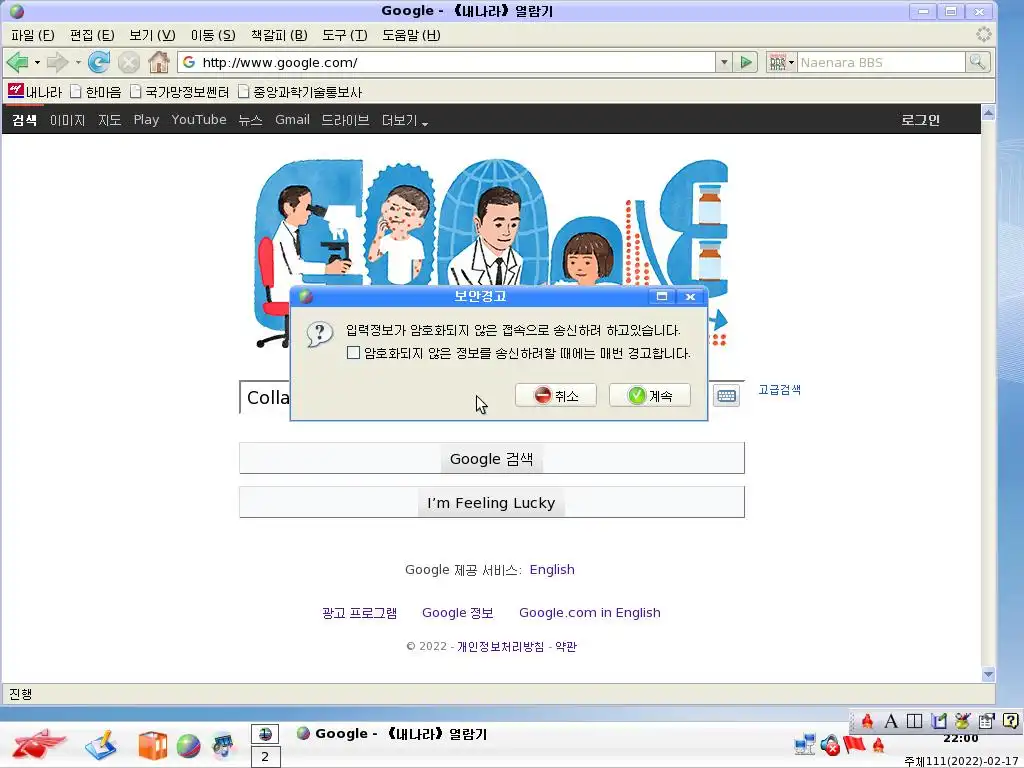The height and width of the screenshot is (768, 1024).
Task: Open the 내나라 bookmark
Action: pyautogui.click(x=35, y=91)
